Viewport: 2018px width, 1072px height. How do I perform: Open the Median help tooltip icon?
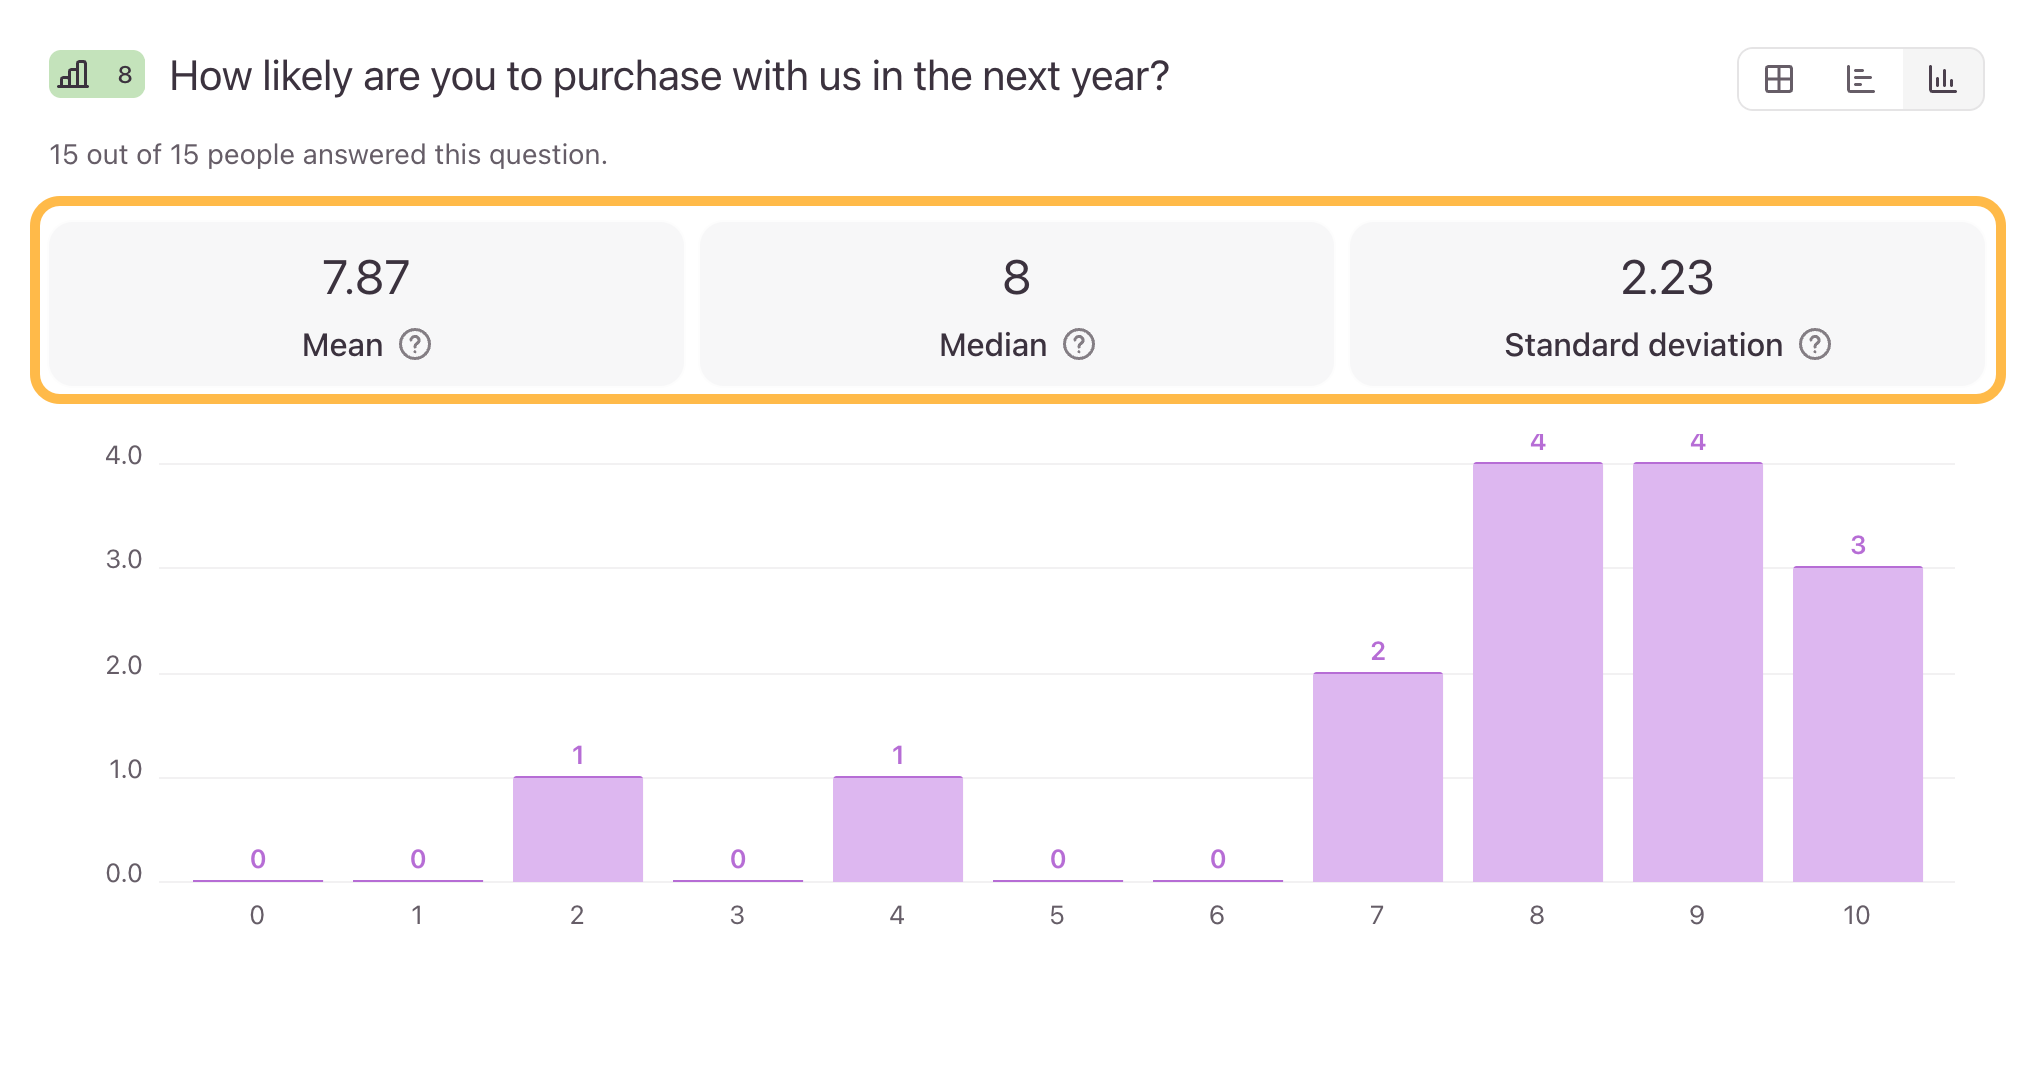click(1079, 345)
